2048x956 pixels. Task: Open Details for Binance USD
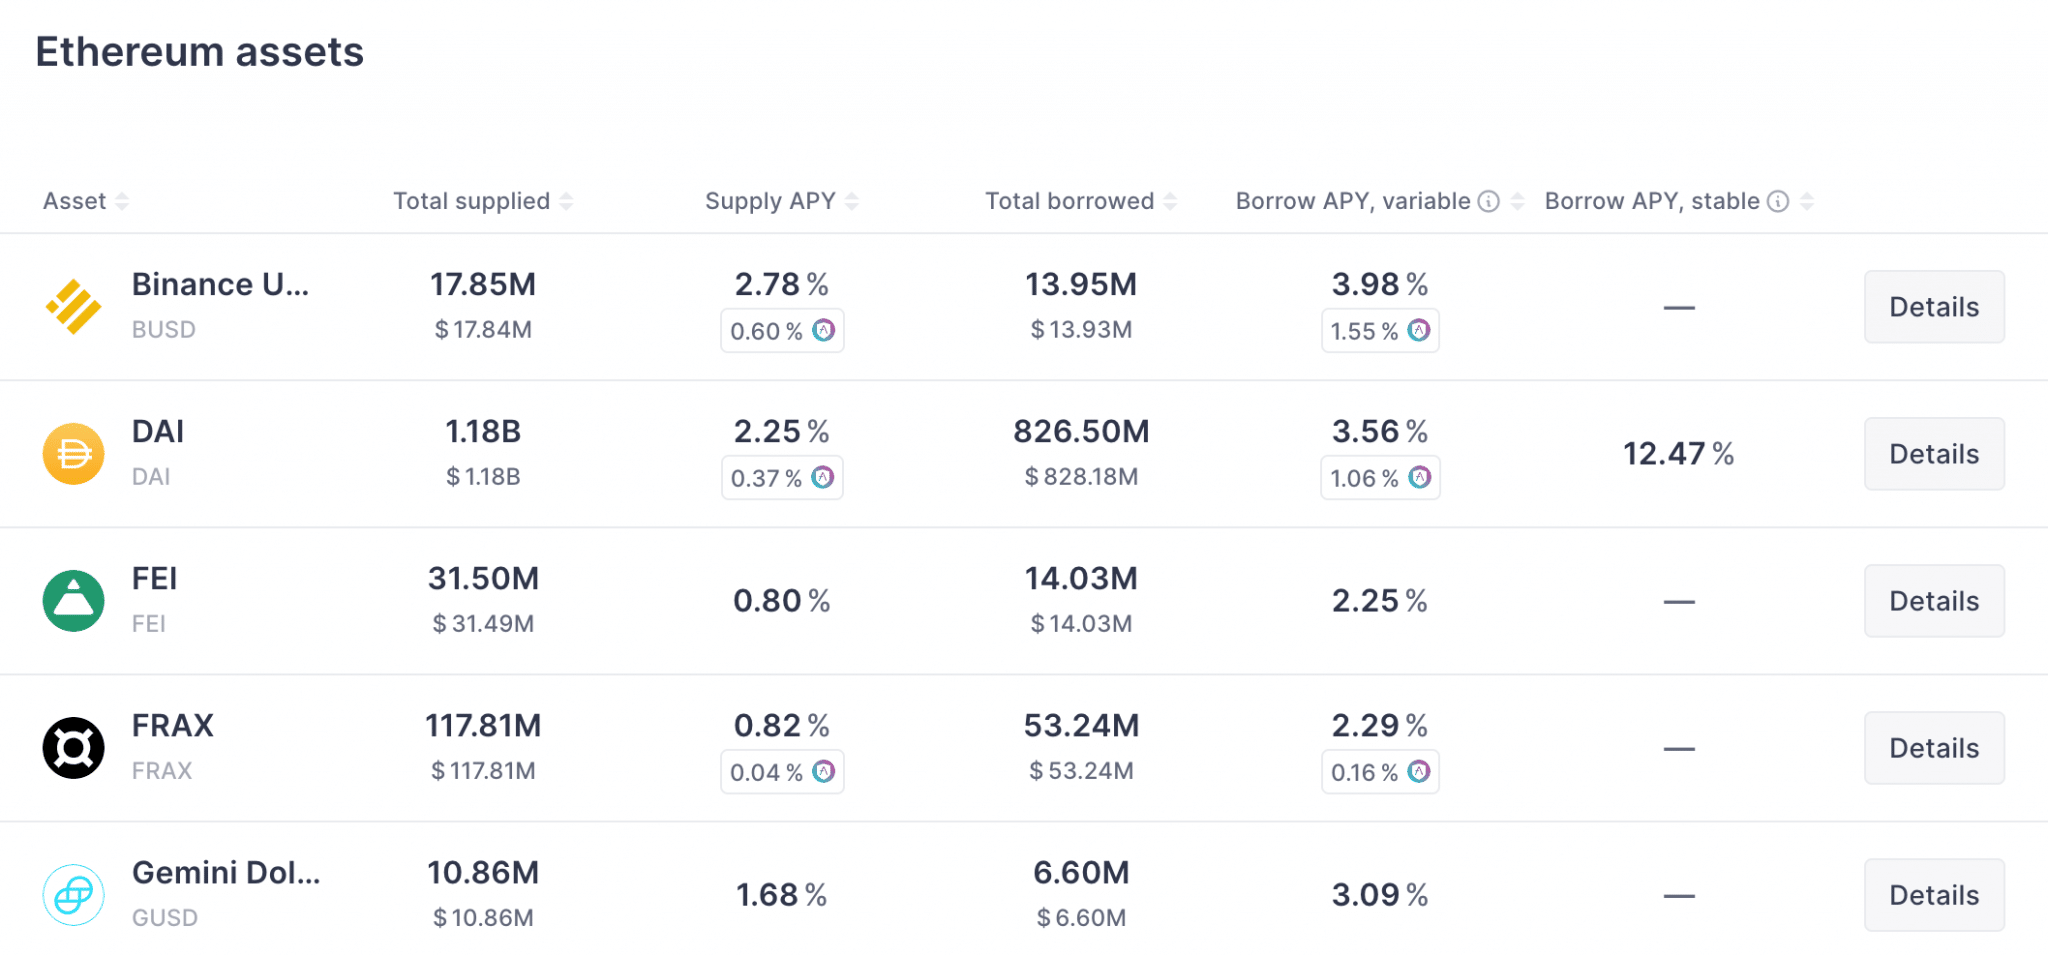pos(1934,307)
